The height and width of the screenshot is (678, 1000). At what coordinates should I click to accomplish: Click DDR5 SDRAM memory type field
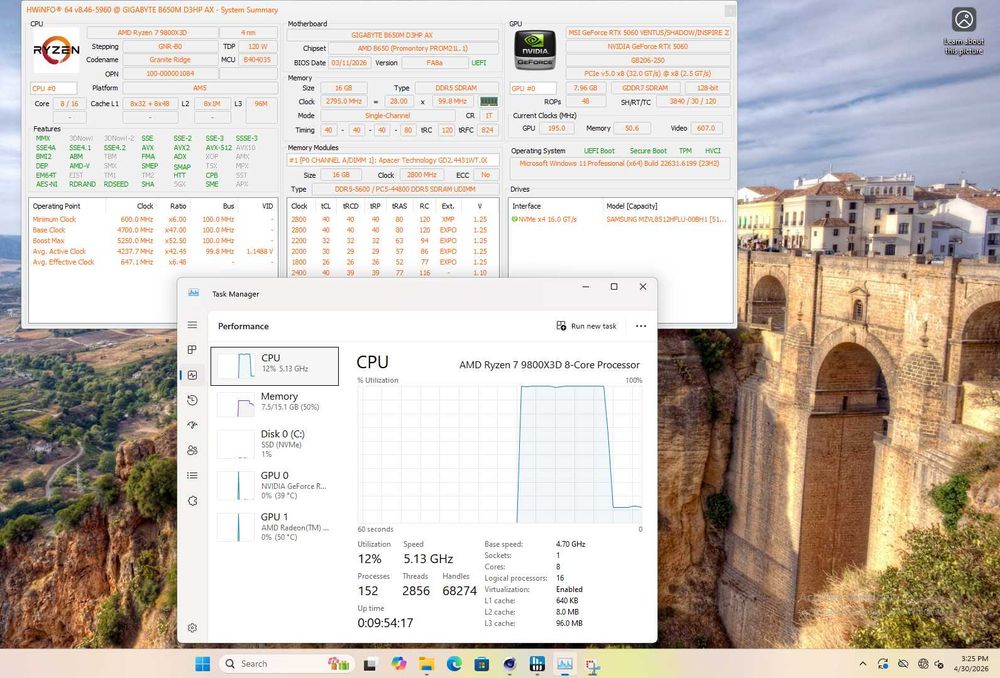[x=457, y=88]
